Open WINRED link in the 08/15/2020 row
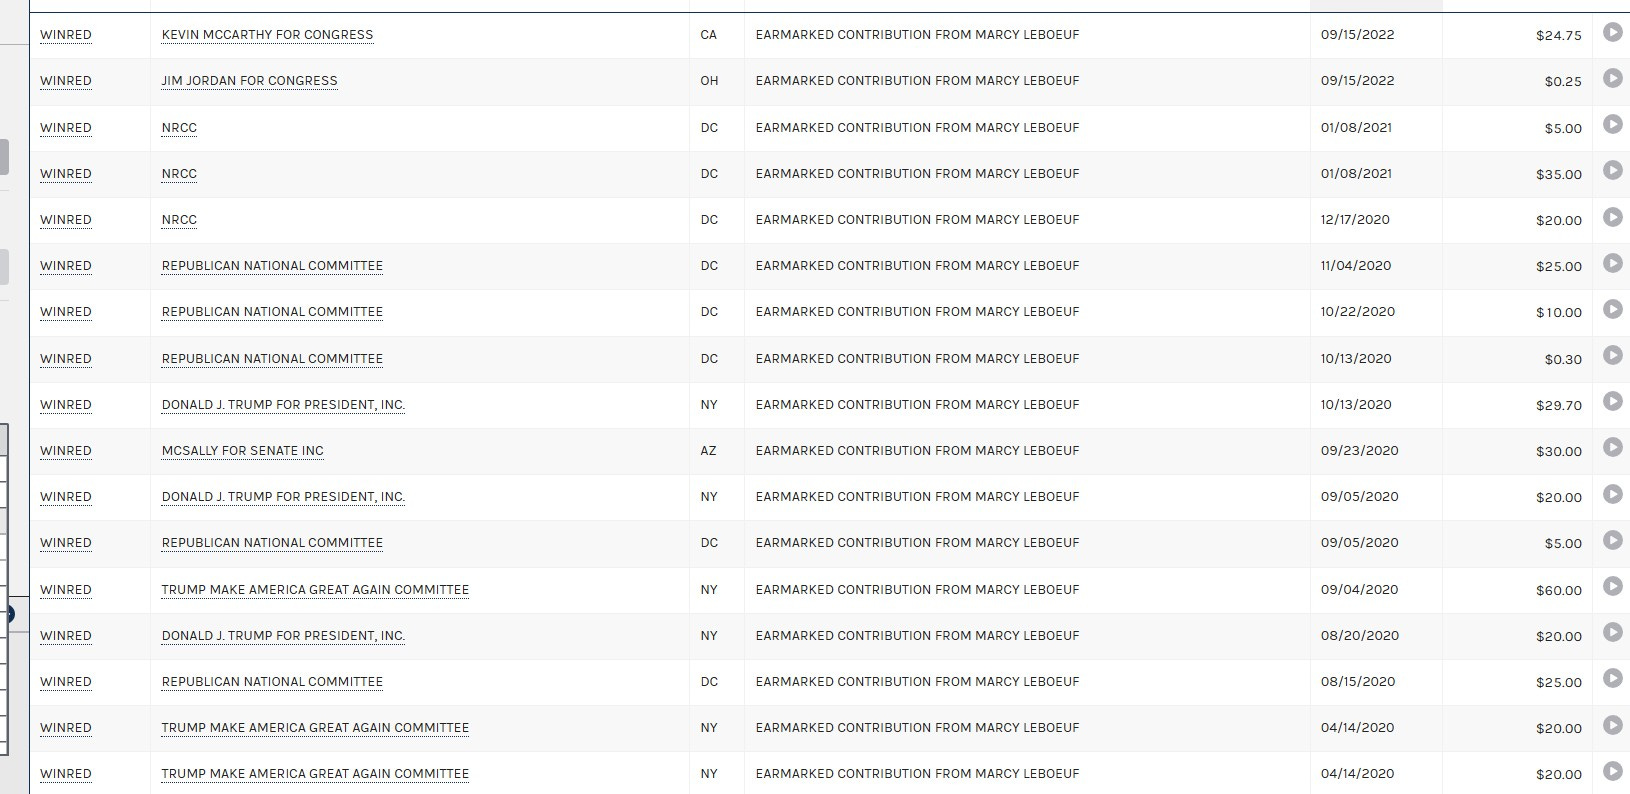 (x=65, y=682)
